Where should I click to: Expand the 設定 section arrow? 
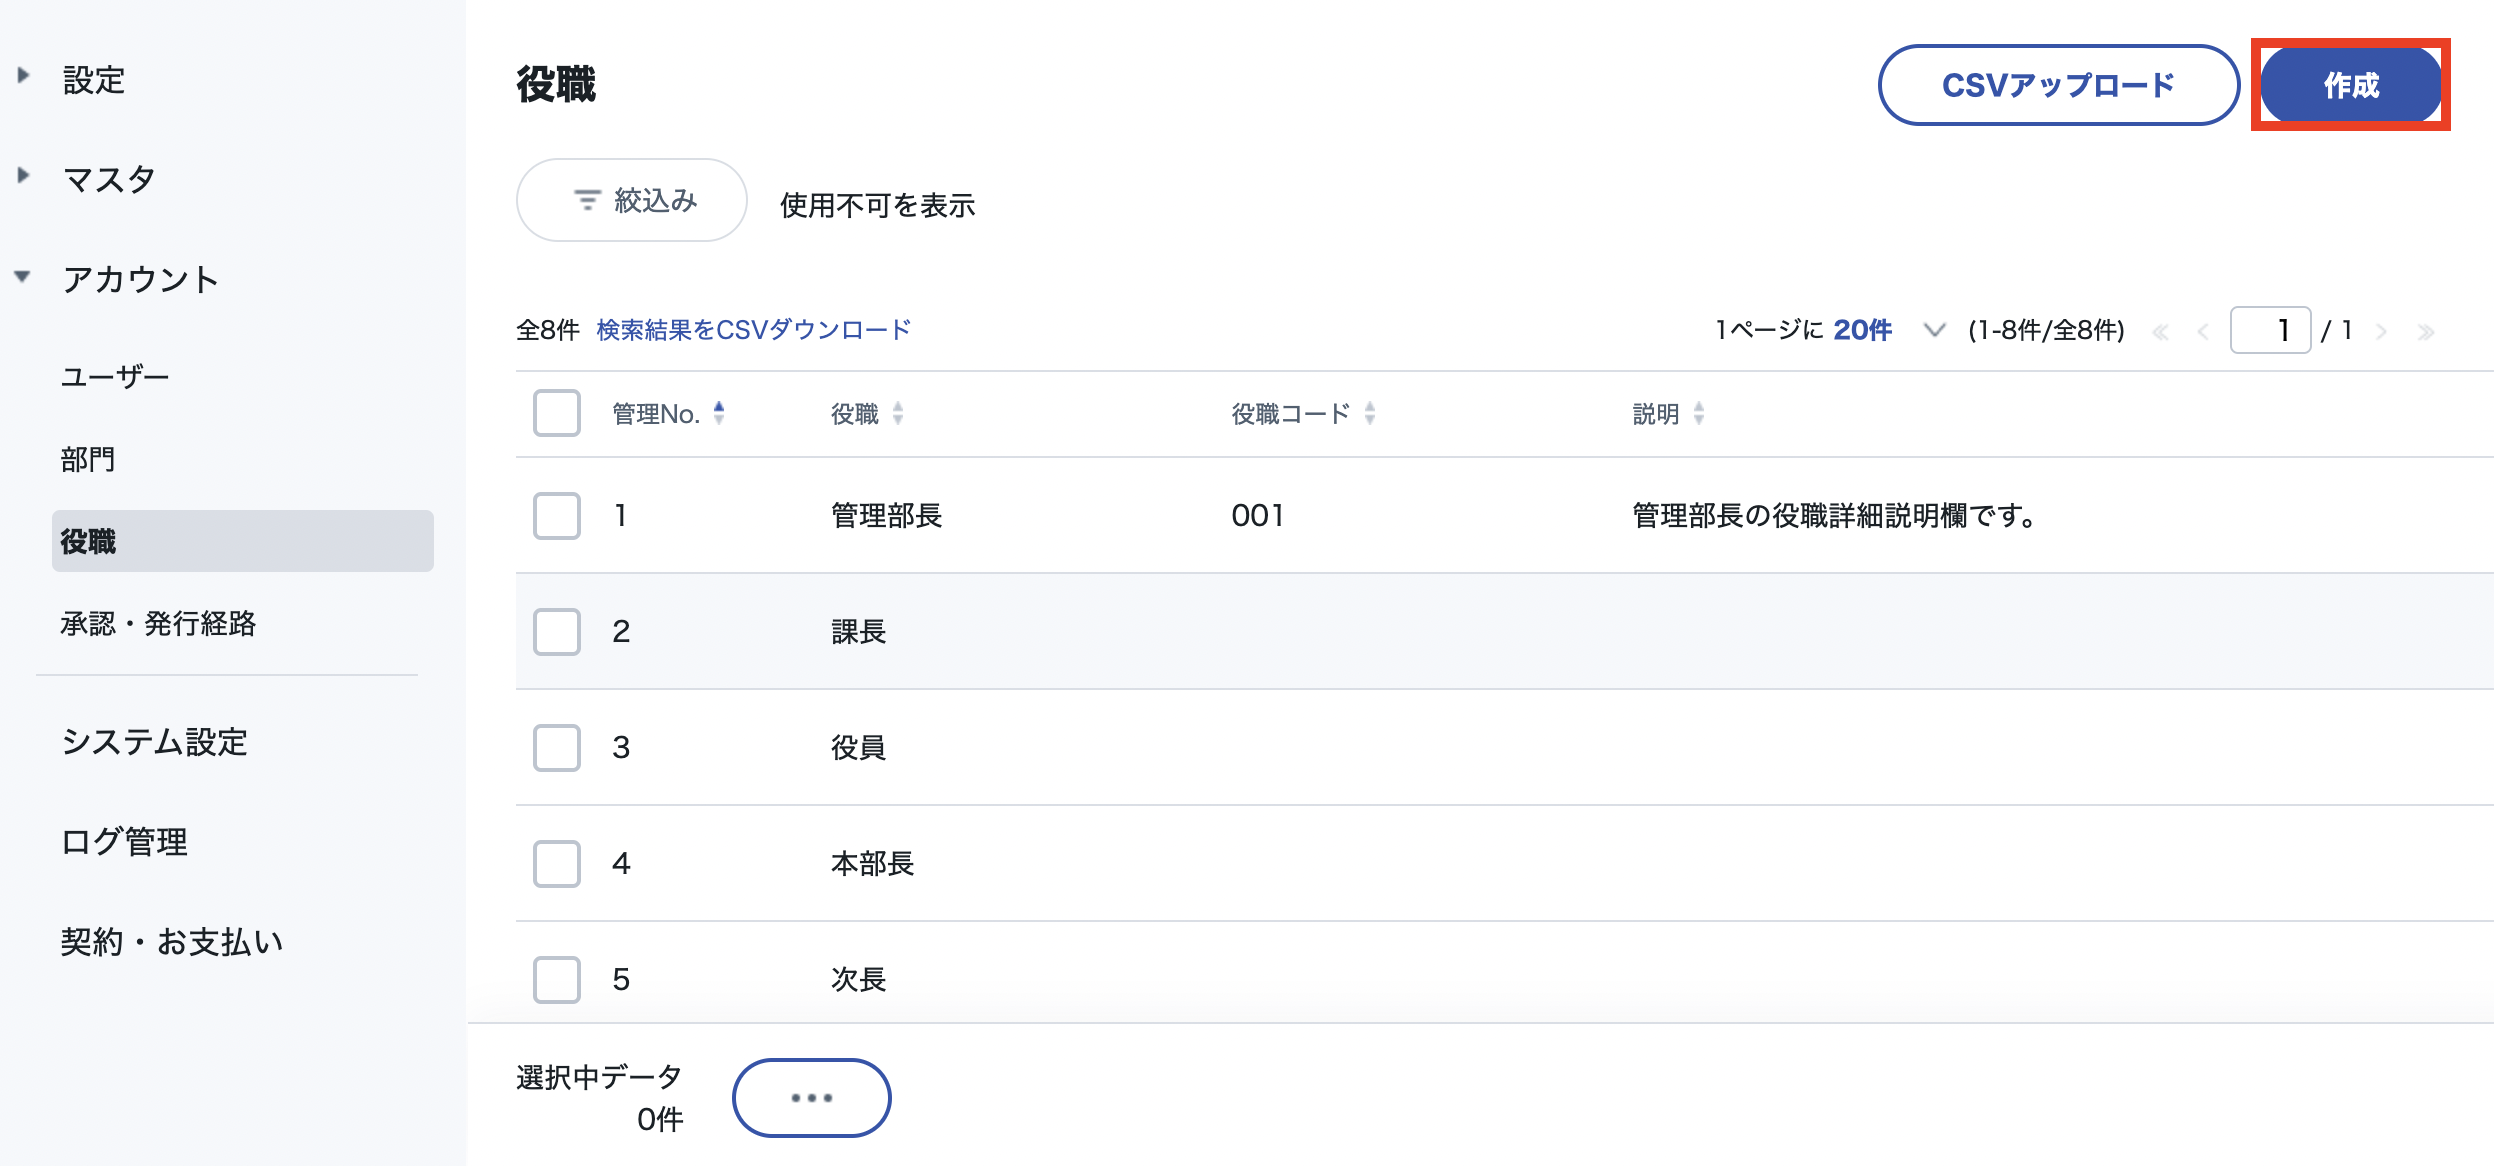point(24,76)
